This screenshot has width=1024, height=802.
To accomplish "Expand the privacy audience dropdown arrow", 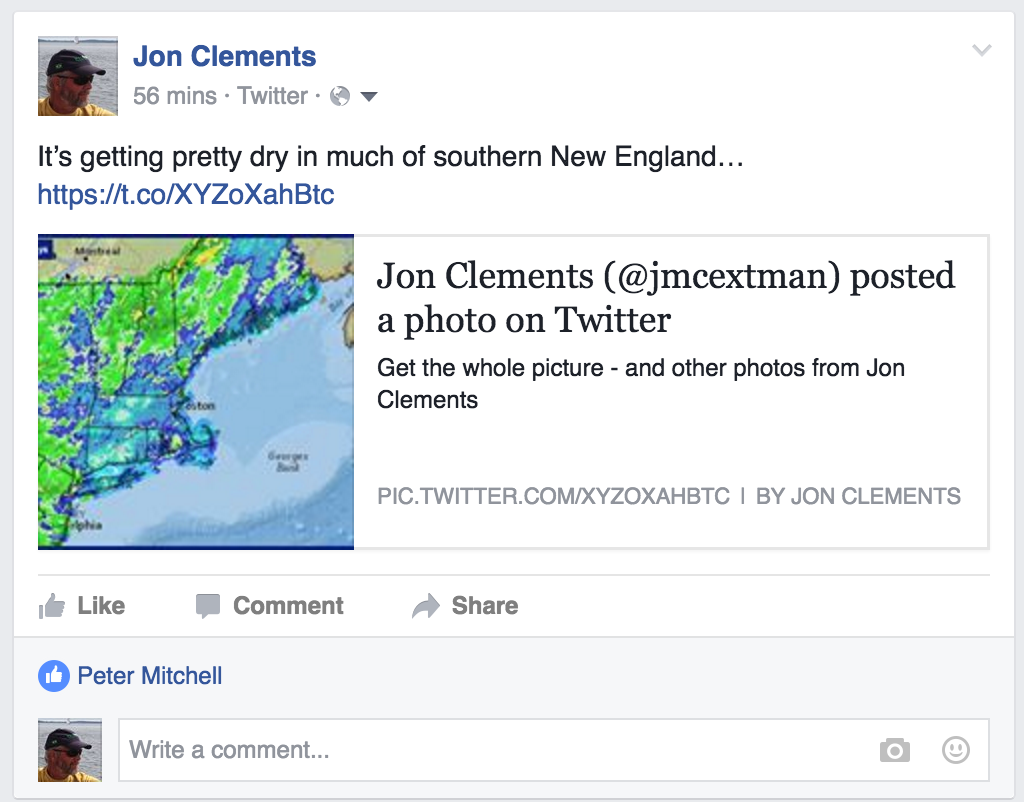I will point(368,97).
